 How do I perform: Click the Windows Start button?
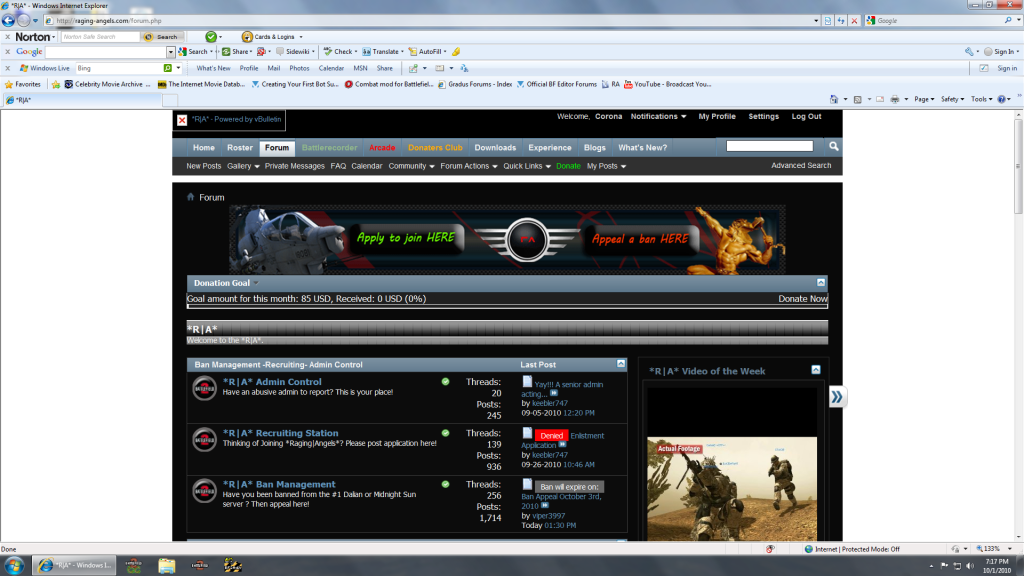click(14, 565)
